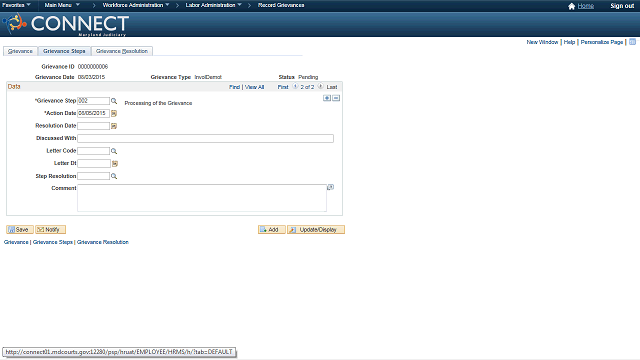
Task: Show next row arrow in Data header
Action: point(320,87)
